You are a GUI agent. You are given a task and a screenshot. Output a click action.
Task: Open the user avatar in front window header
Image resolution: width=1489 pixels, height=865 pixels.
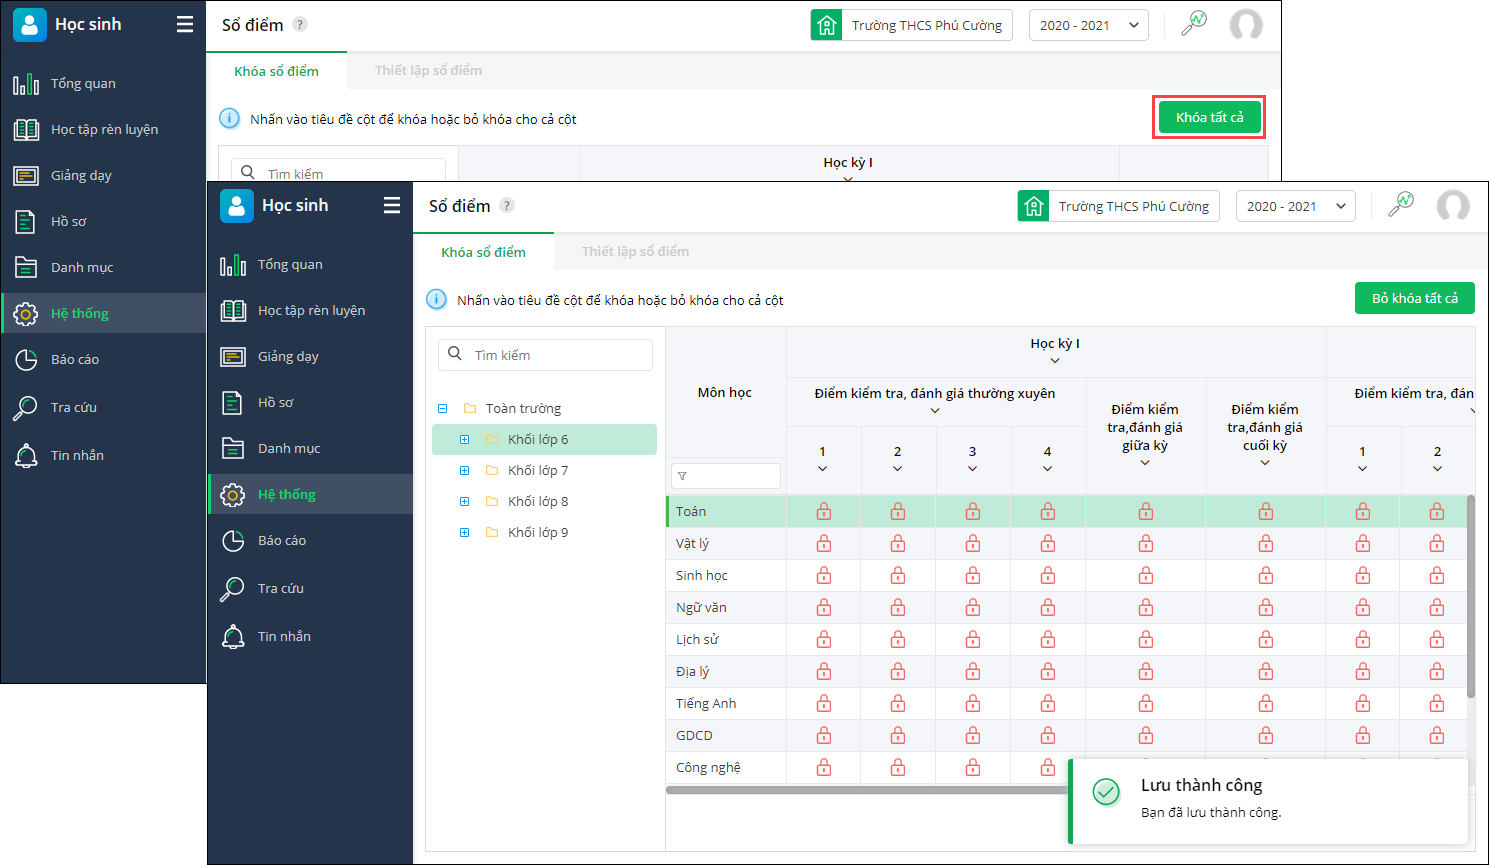pos(1452,206)
